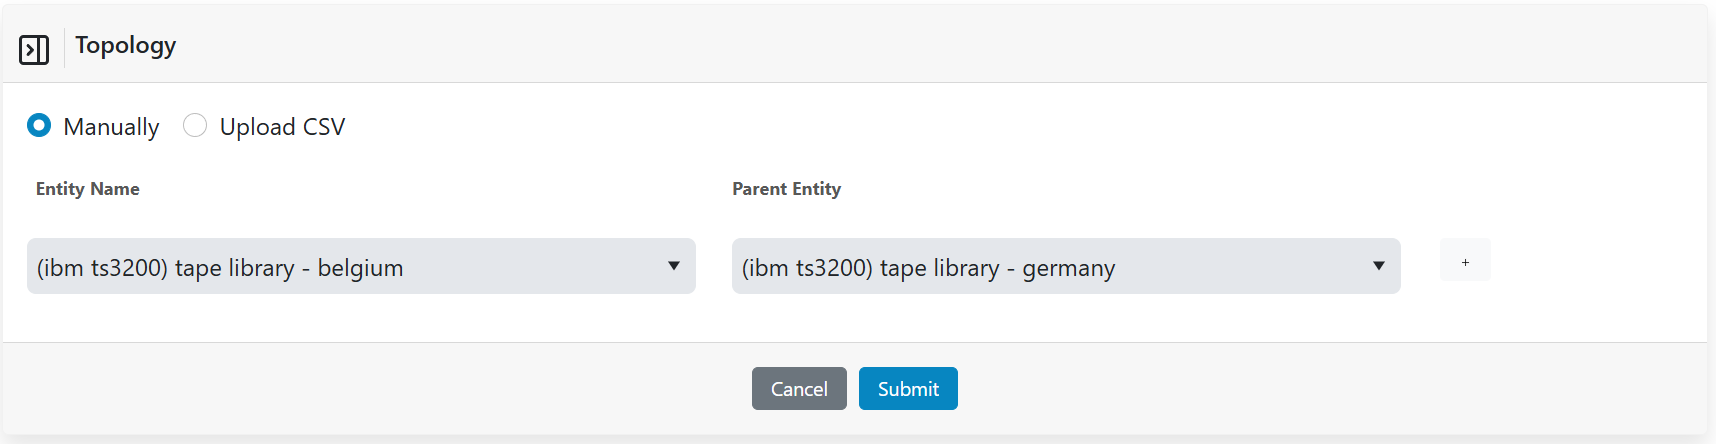The image size is (1716, 444).
Task: Click the Parent Entity field label
Action: click(x=786, y=189)
